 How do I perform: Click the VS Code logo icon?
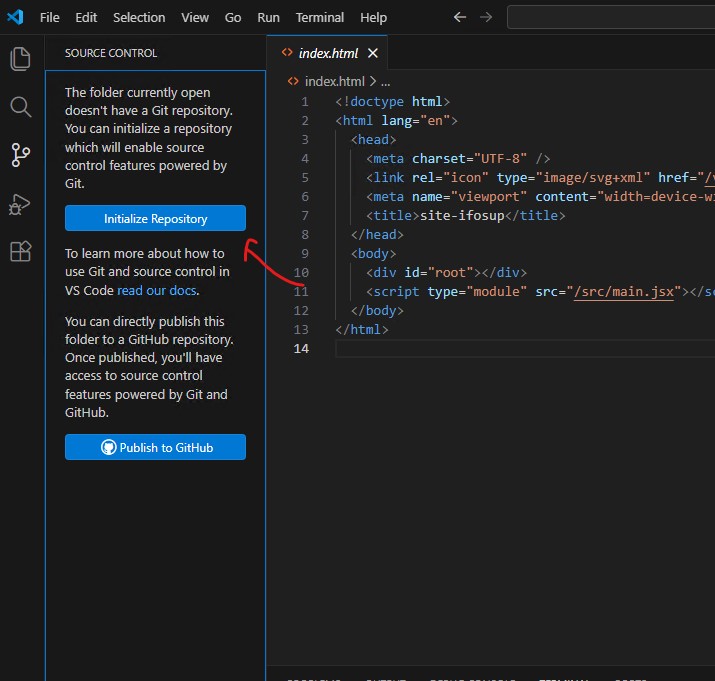click(x=16, y=17)
